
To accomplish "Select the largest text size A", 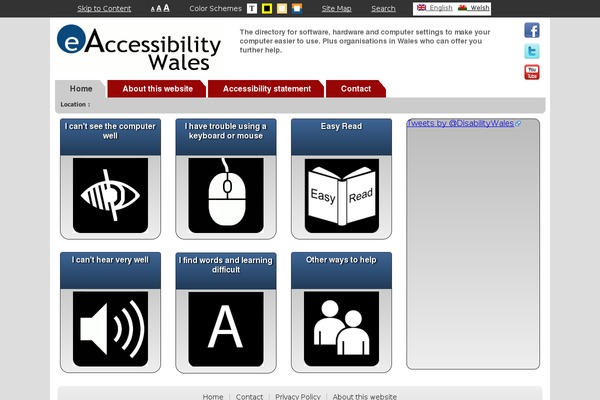I will [x=166, y=8].
